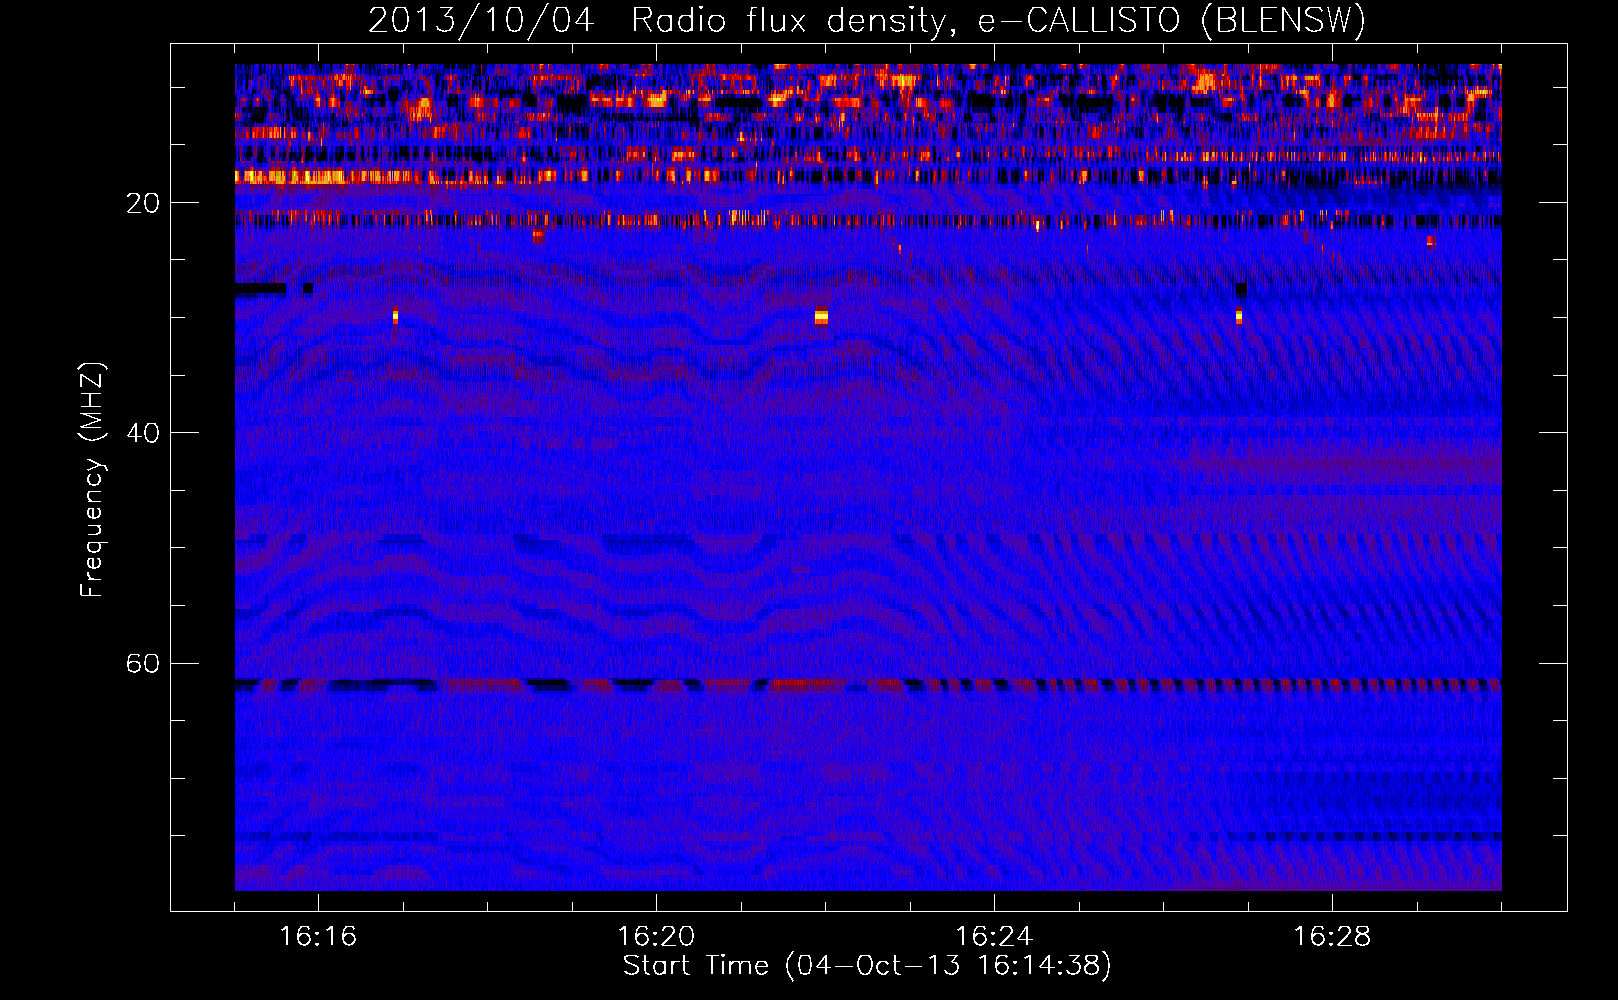Click the 16:24 time tick label

[x=994, y=937]
